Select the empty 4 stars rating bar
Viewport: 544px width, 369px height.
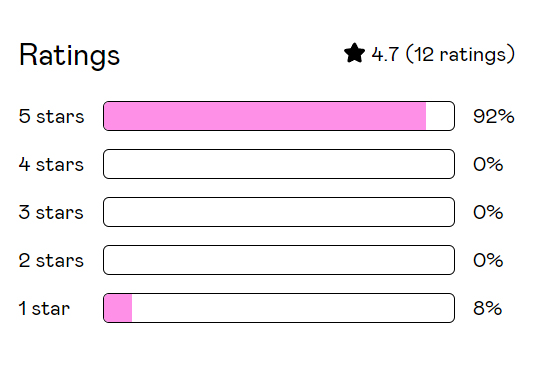(279, 164)
